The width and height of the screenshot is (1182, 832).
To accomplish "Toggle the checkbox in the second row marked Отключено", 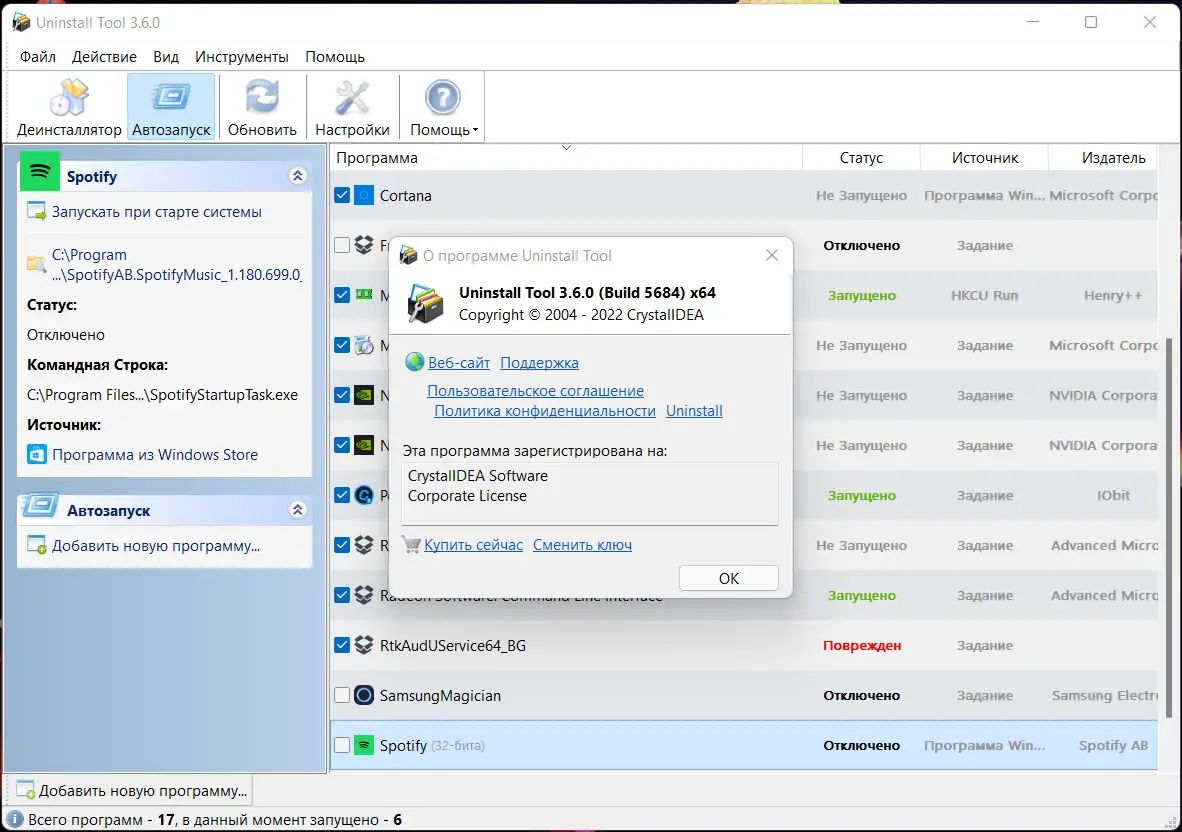I will tap(341, 245).
